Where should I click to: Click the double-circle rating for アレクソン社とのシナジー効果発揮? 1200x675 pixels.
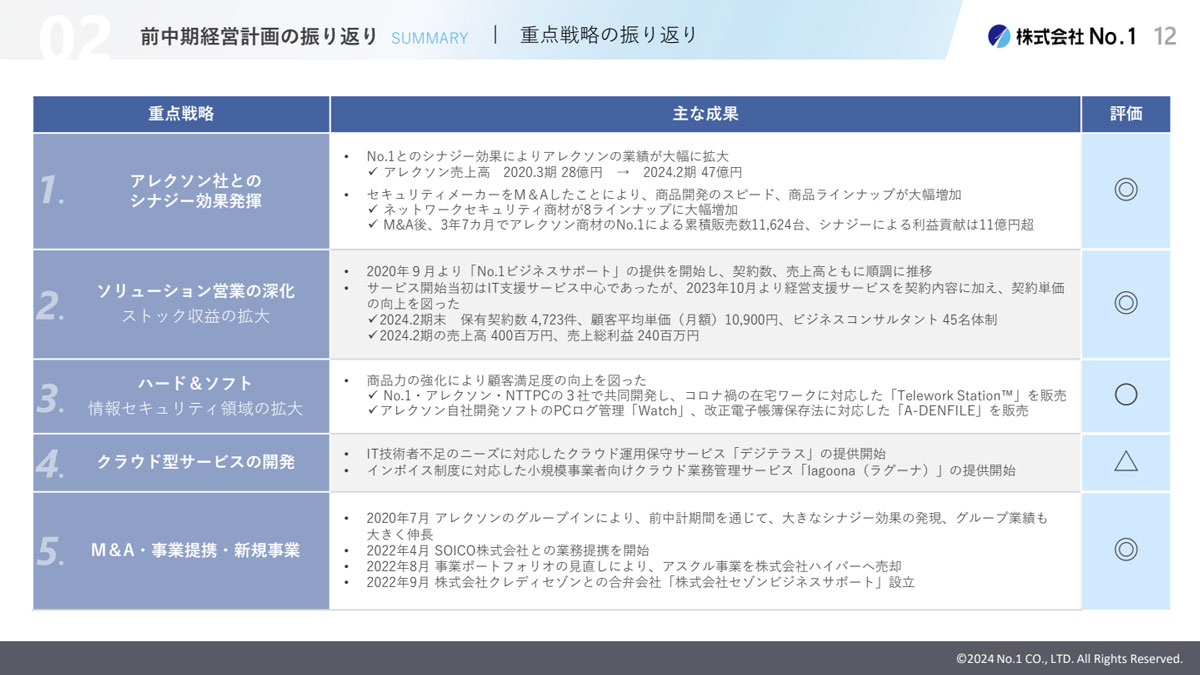pos(1126,189)
